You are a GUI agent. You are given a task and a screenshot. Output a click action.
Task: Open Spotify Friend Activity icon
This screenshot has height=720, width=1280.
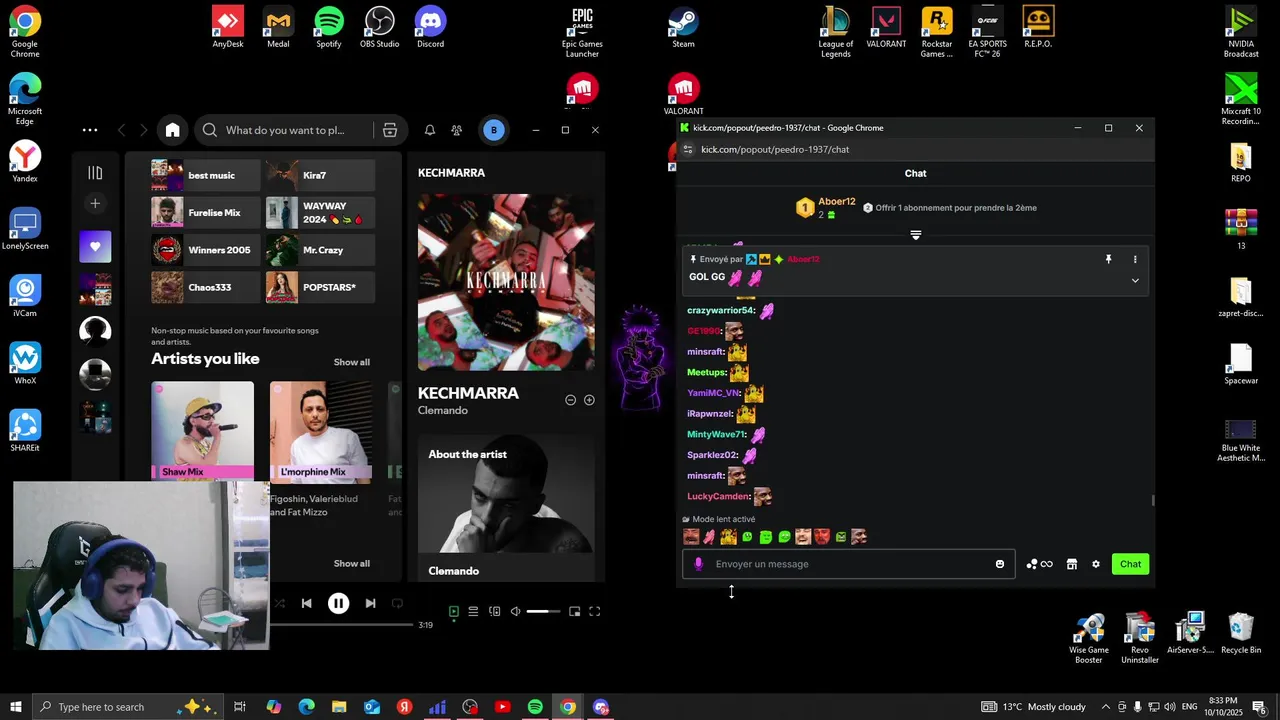tap(456, 130)
